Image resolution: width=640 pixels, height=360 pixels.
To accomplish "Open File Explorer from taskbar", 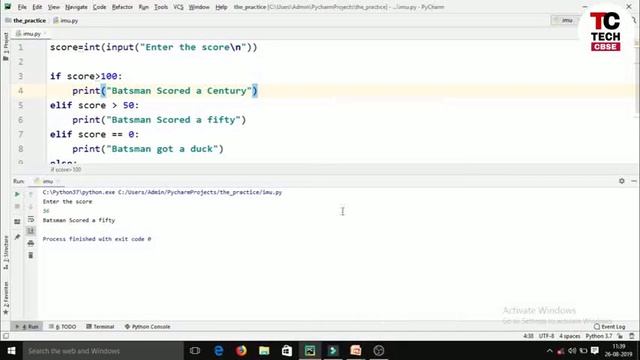I will click(264, 351).
